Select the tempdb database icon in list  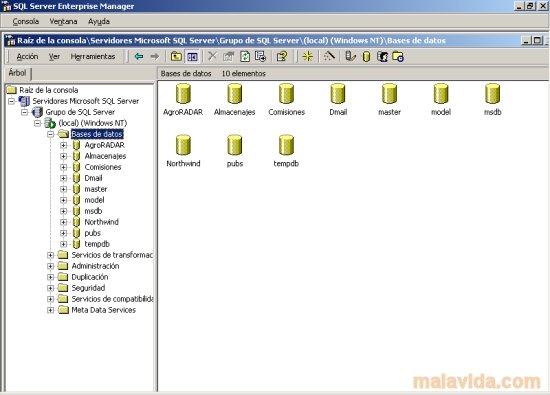point(286,145)
